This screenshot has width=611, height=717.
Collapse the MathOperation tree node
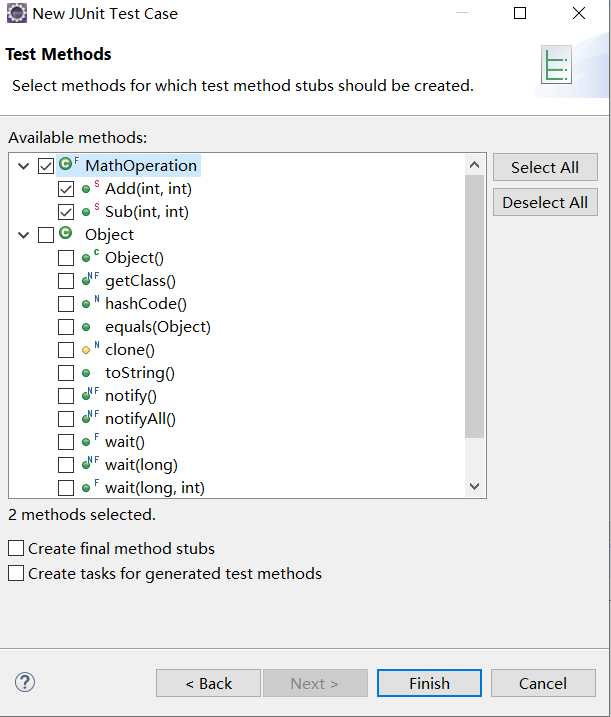point(23,166)
